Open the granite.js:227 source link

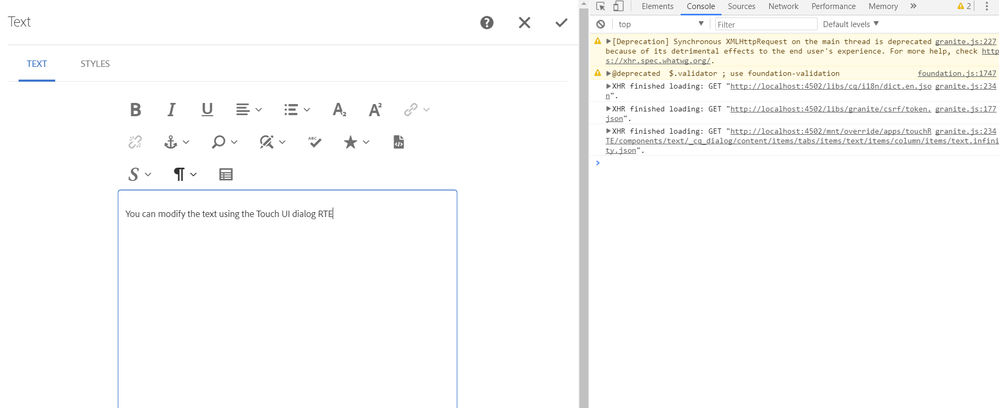(x=966, y=41)
